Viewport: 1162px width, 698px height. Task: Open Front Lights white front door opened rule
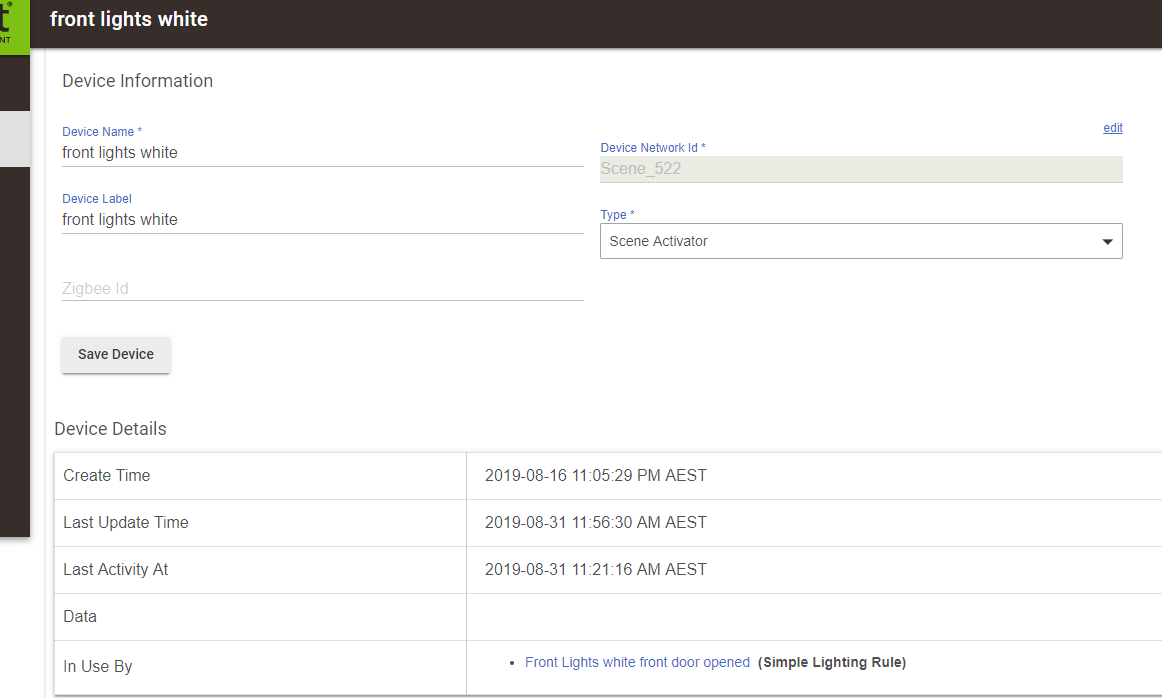pyautogui.click(x=637, y=662)
